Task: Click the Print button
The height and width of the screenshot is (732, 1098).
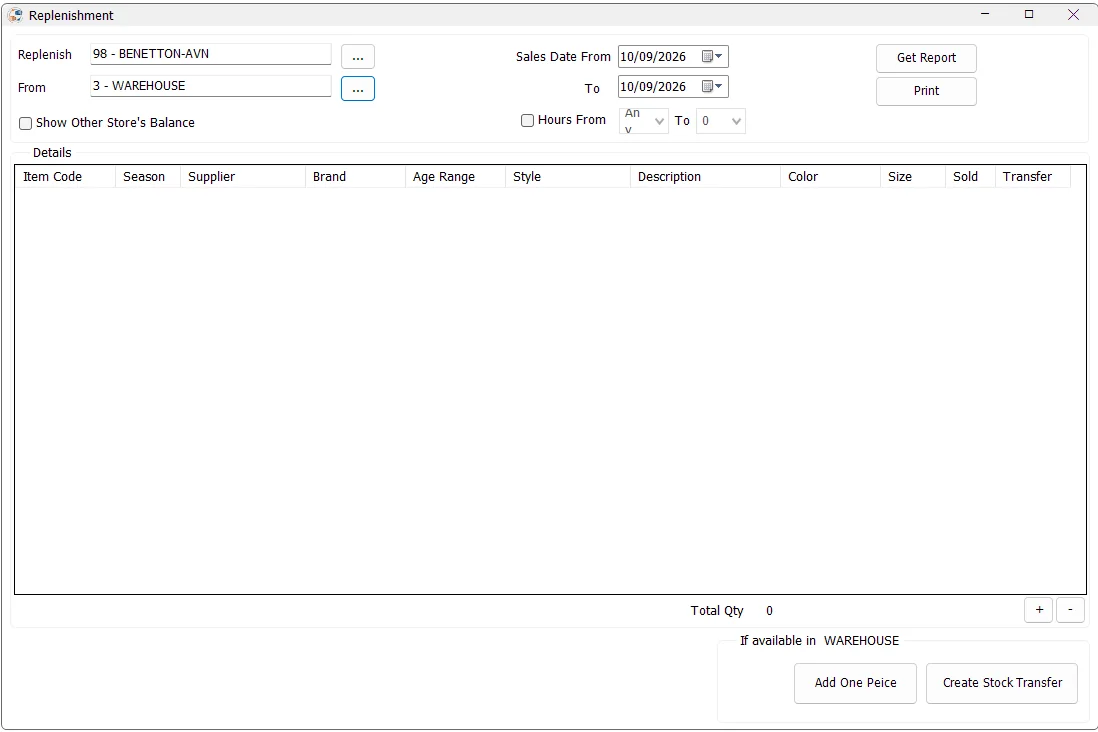Action: (926, 91)
